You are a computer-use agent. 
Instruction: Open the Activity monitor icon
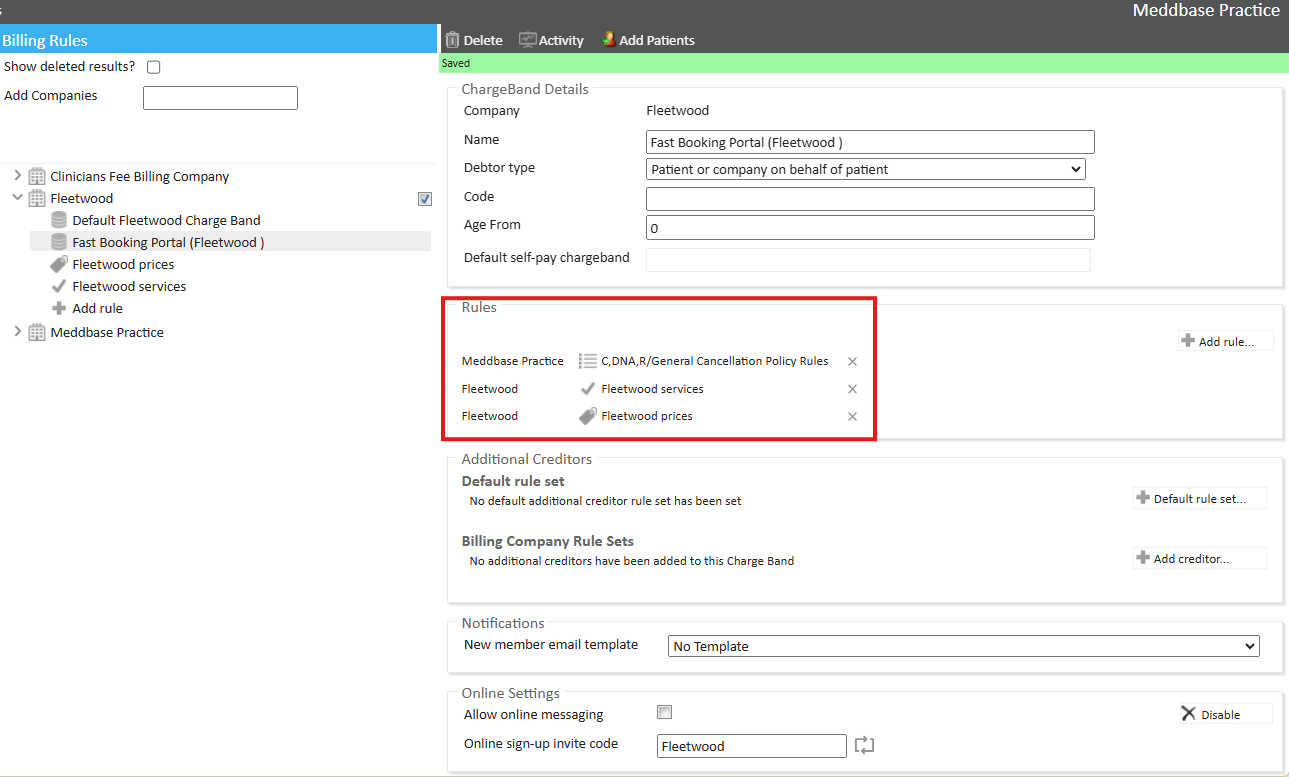(x=528, y=40)
